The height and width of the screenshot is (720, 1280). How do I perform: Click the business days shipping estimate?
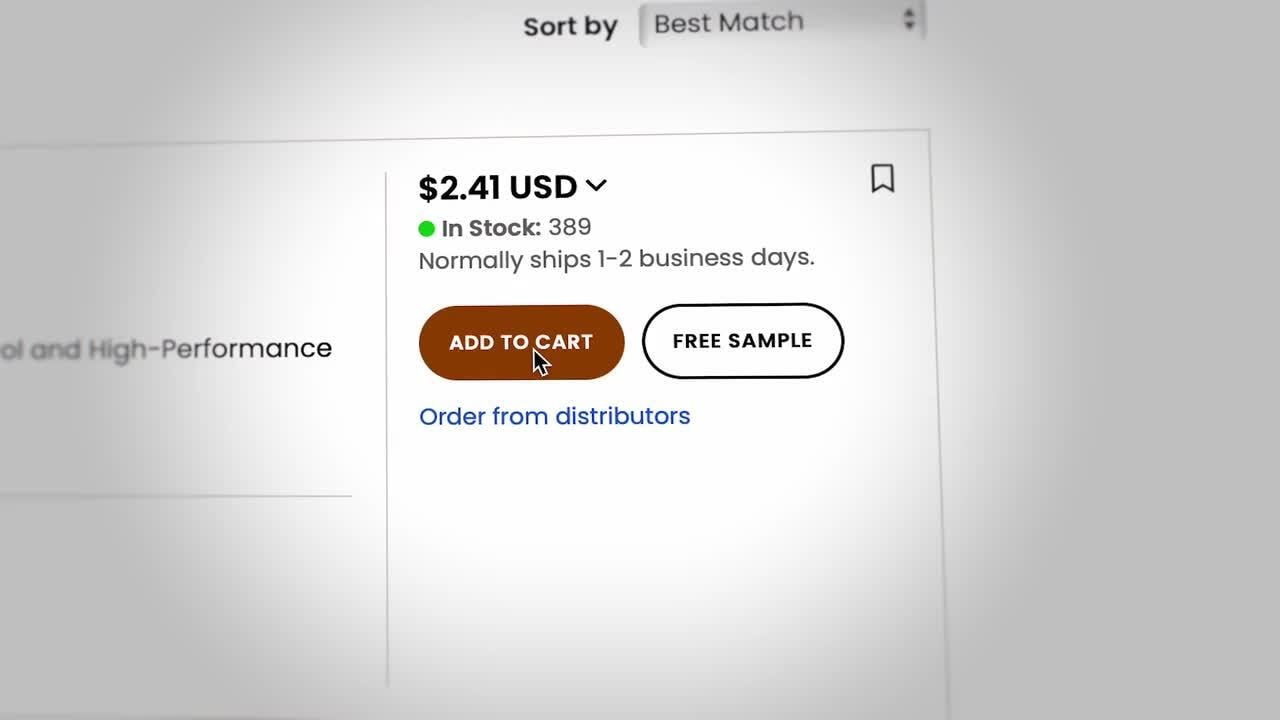(x=726, y=257)
